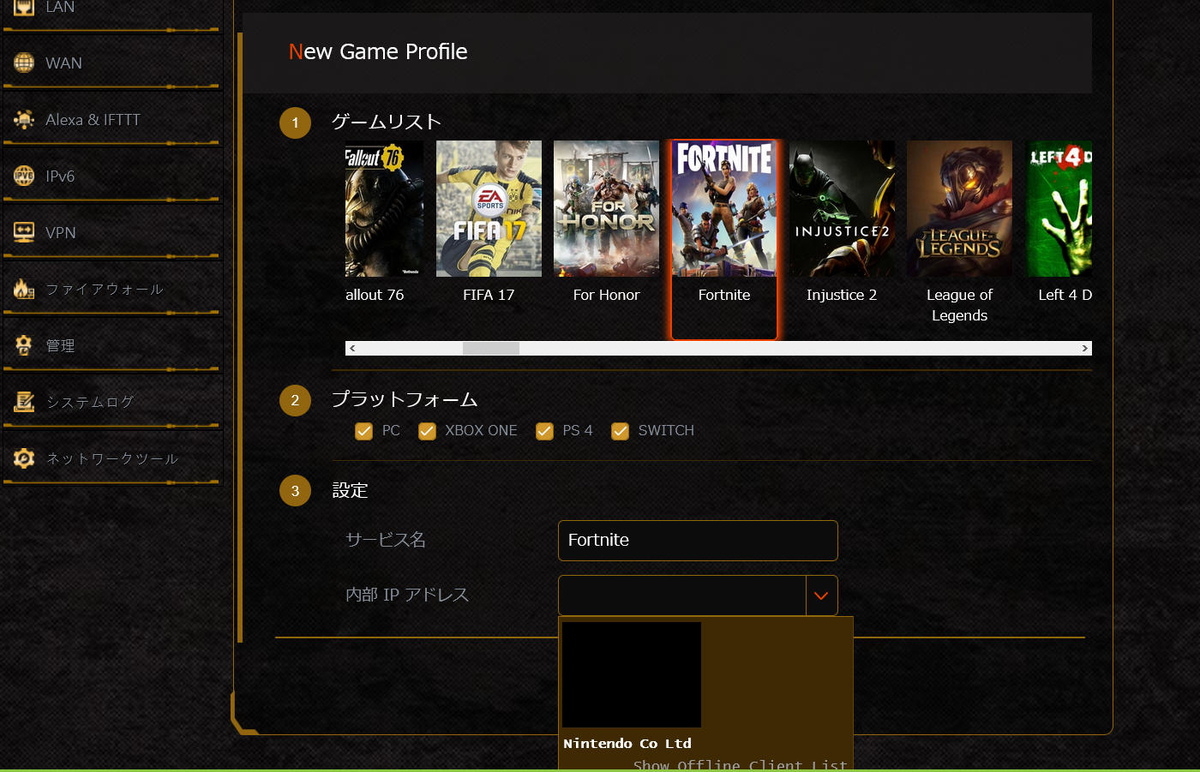This screenshot has height=772, width=1200.
Task: Click the Alexa & IFTTT icon
Action: point(24,120)
